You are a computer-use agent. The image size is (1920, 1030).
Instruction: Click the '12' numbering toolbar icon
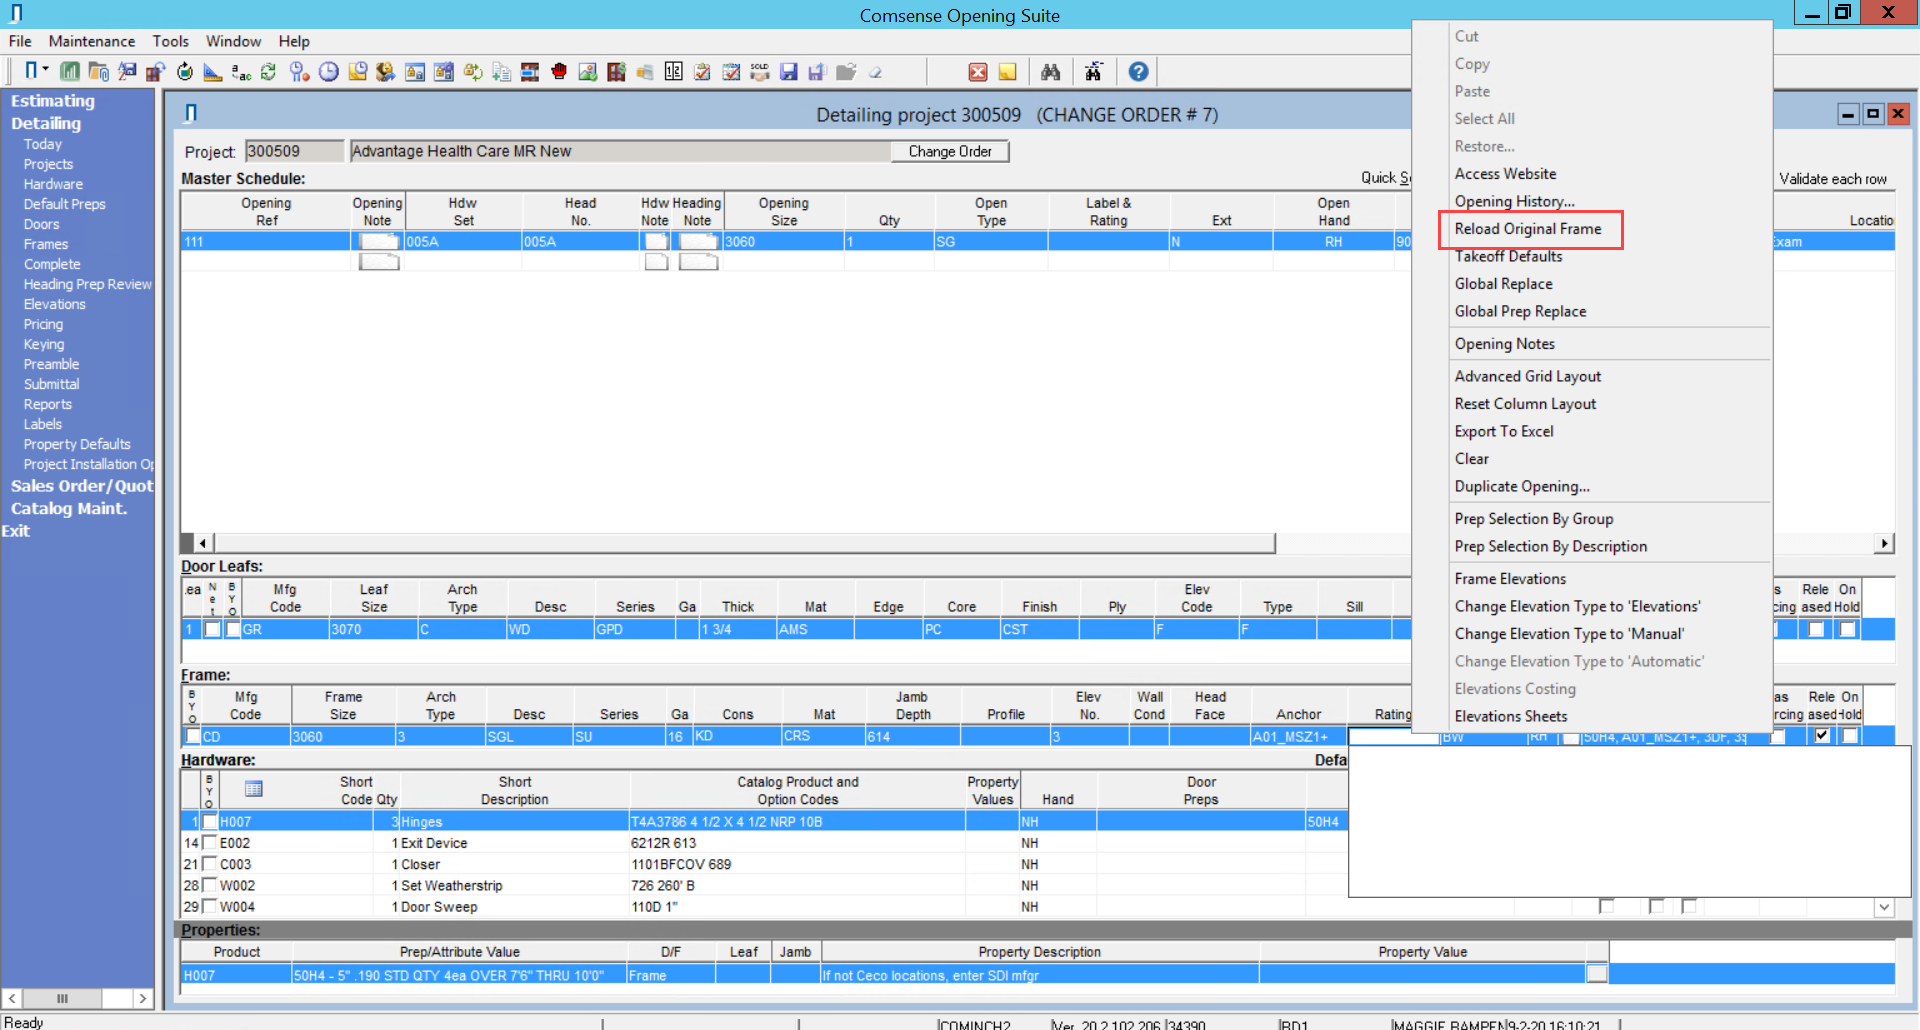673,71
